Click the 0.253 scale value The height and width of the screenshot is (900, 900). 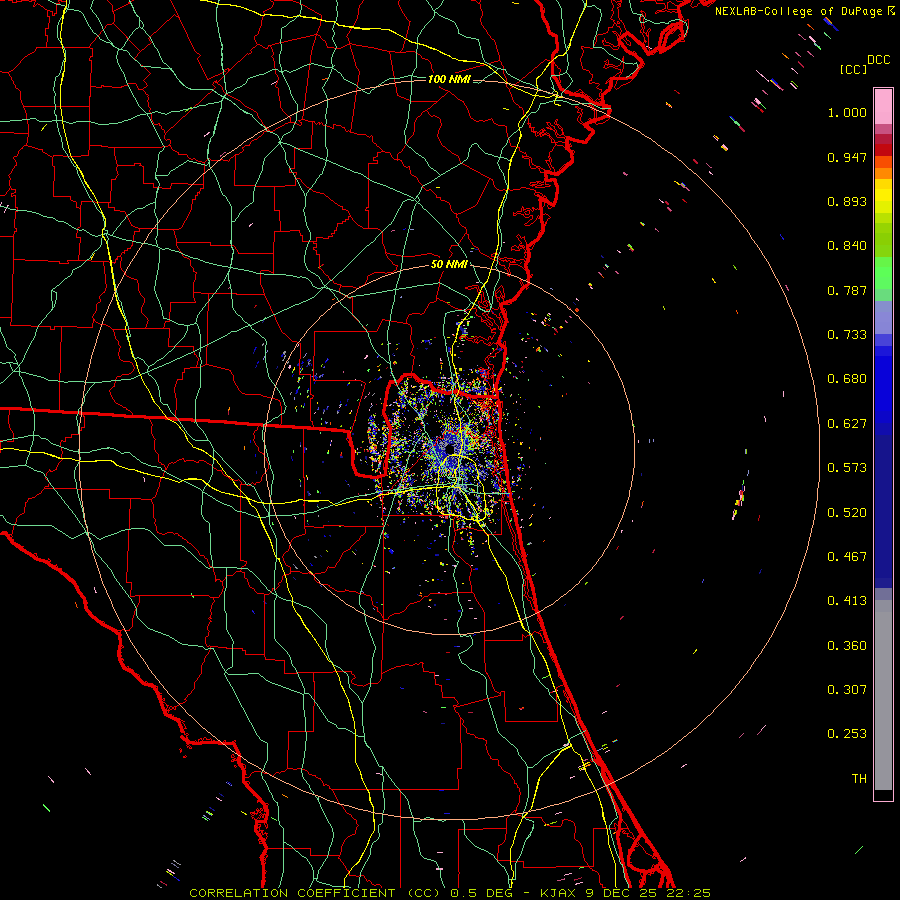[847, 734]
